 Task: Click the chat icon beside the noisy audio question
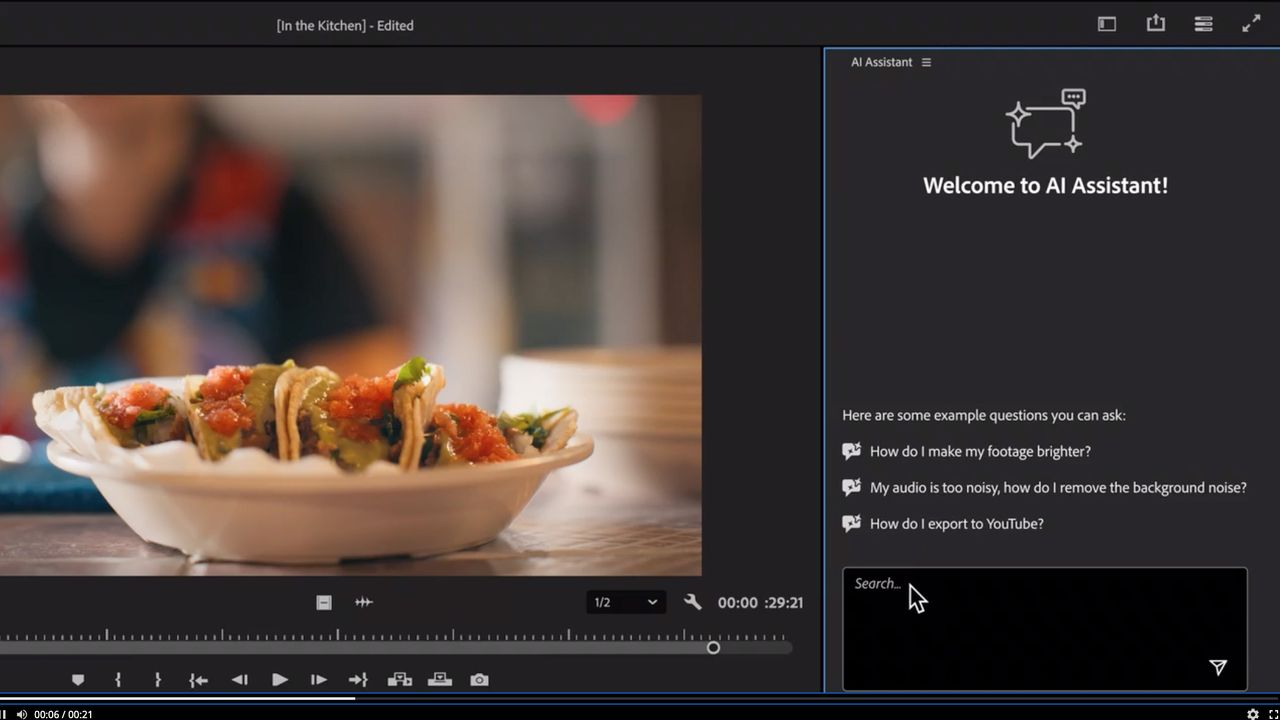click(x=852, y=488)
